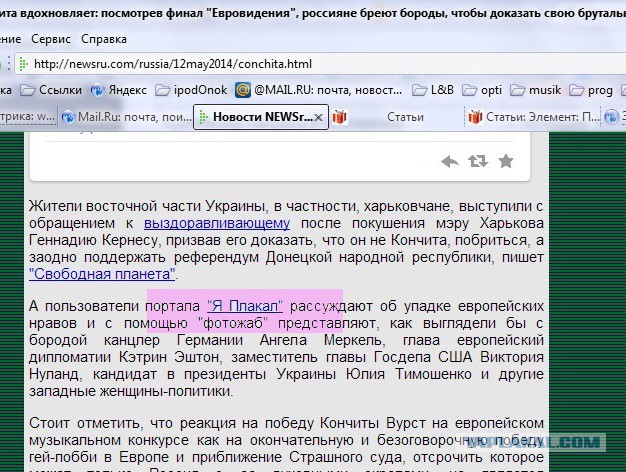Open the musik bookmarks folder
Screen dimensions: 626x472
point(535,90)
